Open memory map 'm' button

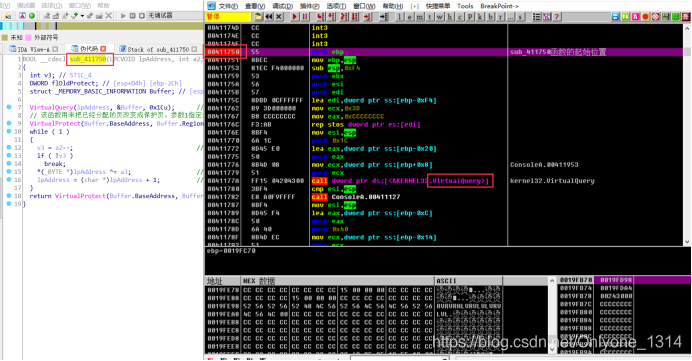pos(420,17)
